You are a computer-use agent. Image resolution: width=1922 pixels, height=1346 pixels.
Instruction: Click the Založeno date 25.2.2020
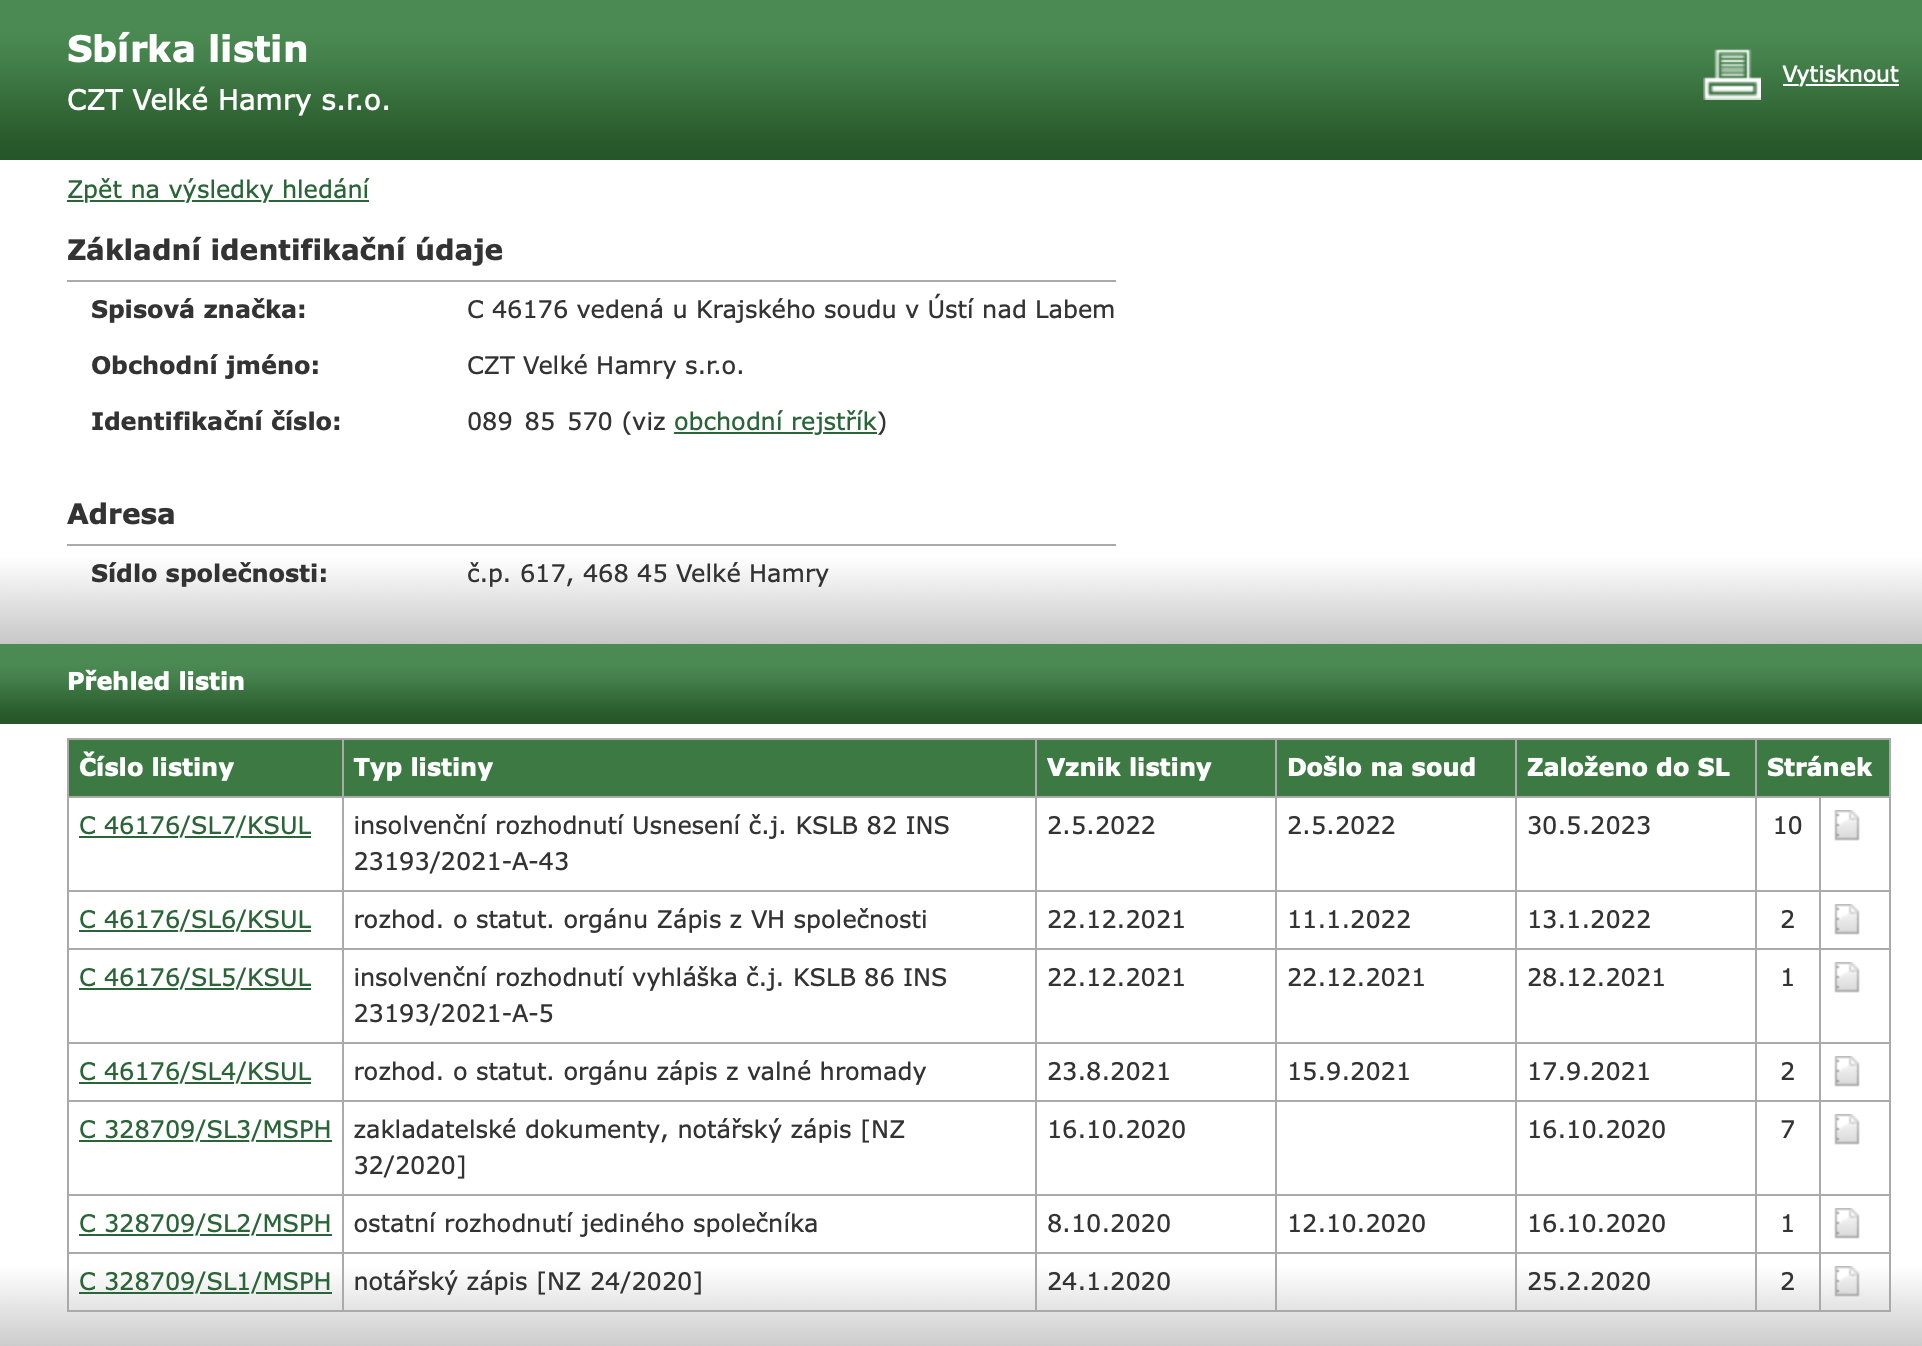[1589, 1282]
